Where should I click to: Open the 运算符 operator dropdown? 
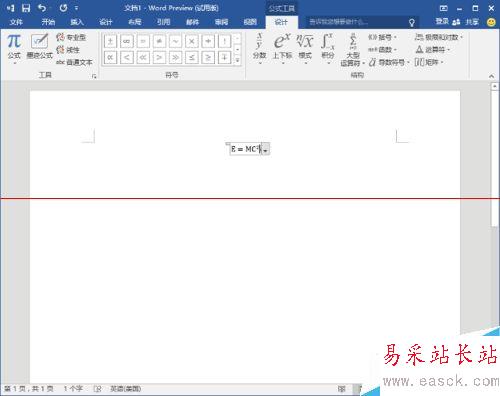pos(433,50)
